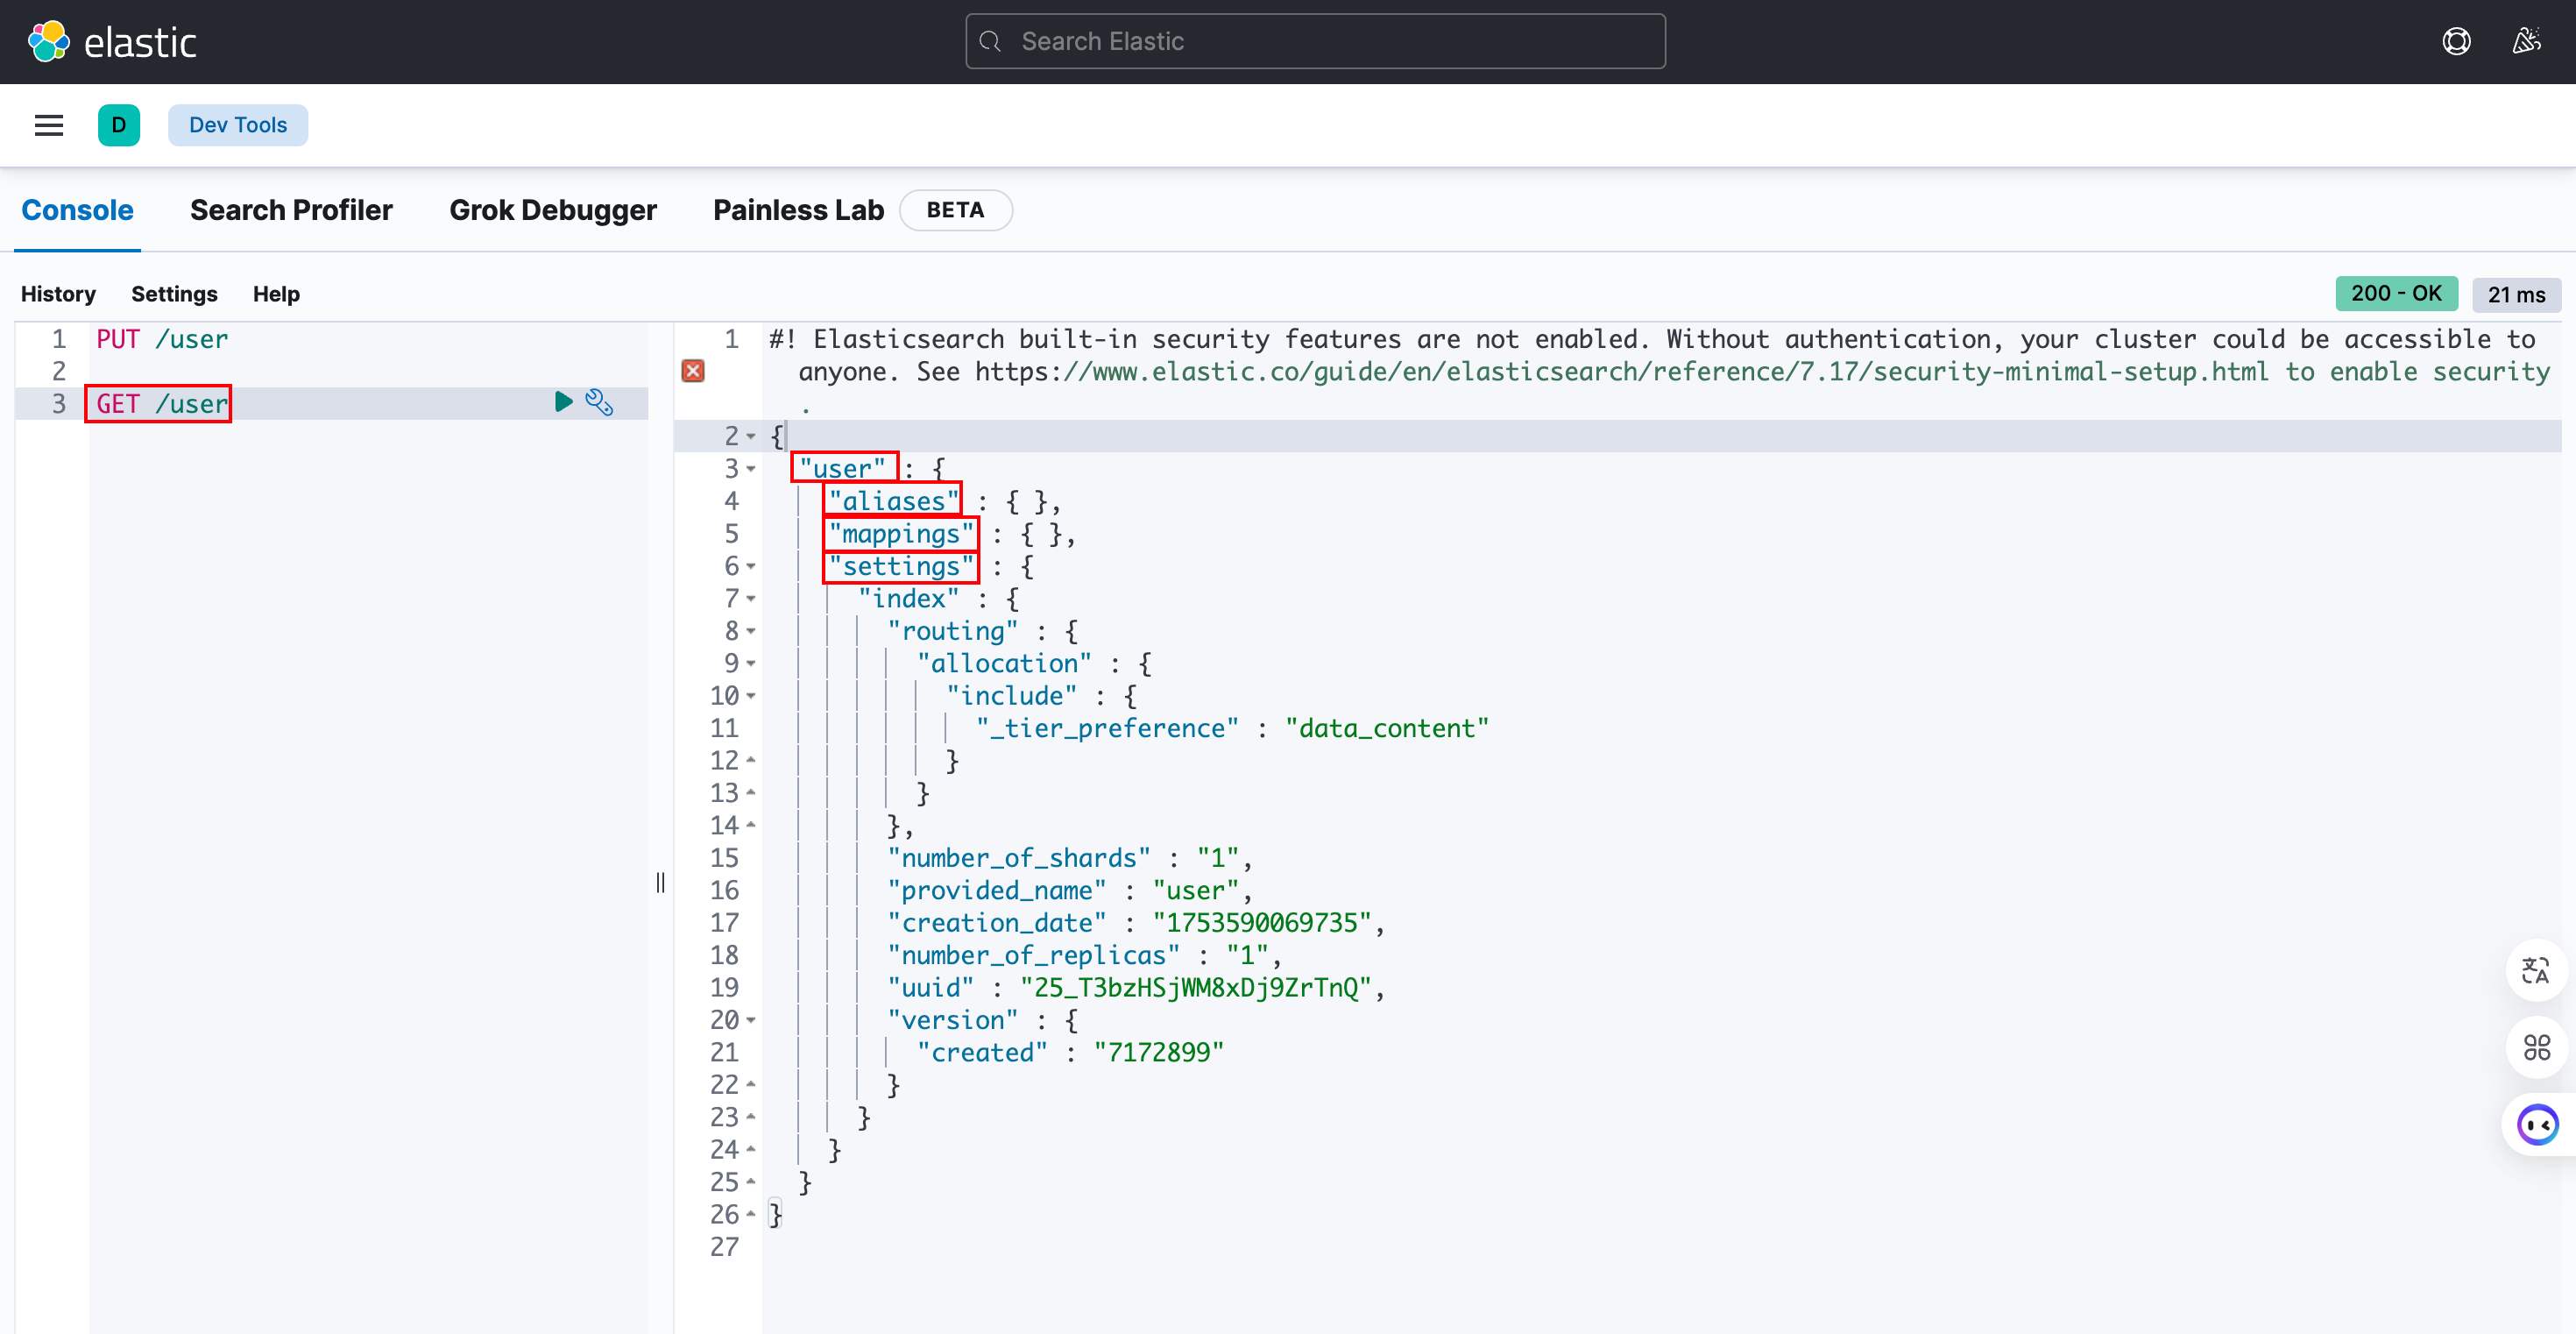Click the fold arrow at output line 12
The width and height of the screenshot is (2576, 1334).
pyautogui.click(x=751, y=760)
